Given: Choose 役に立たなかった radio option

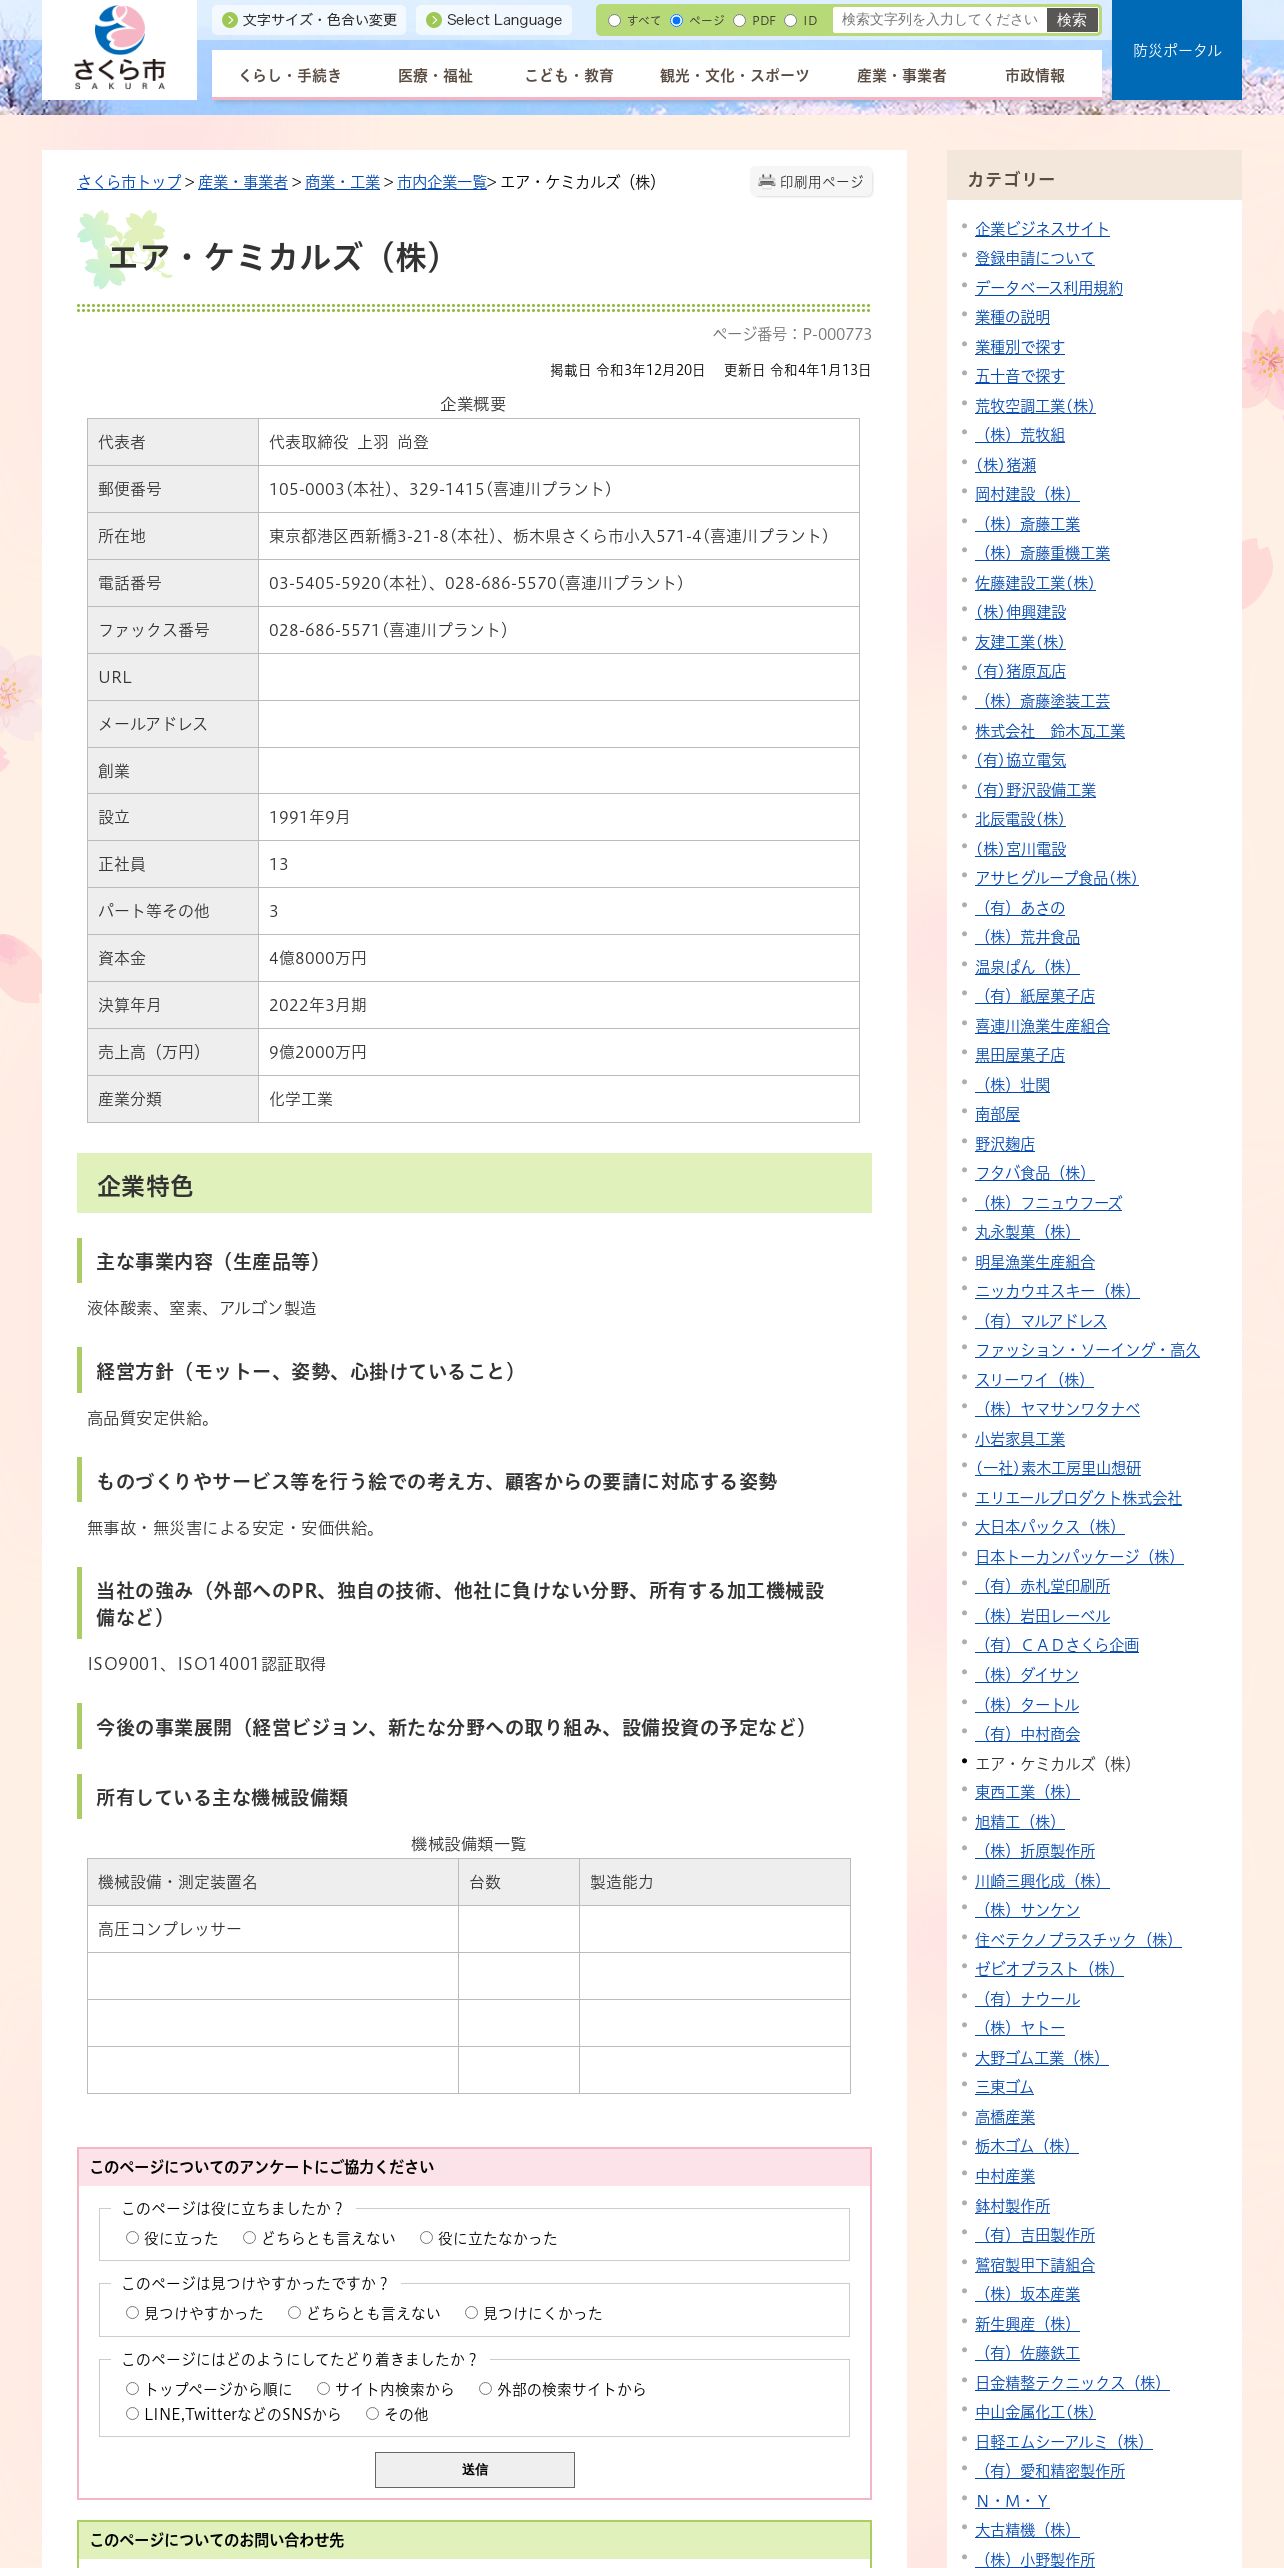Looking at the screenshot, I should point(426,2237).
